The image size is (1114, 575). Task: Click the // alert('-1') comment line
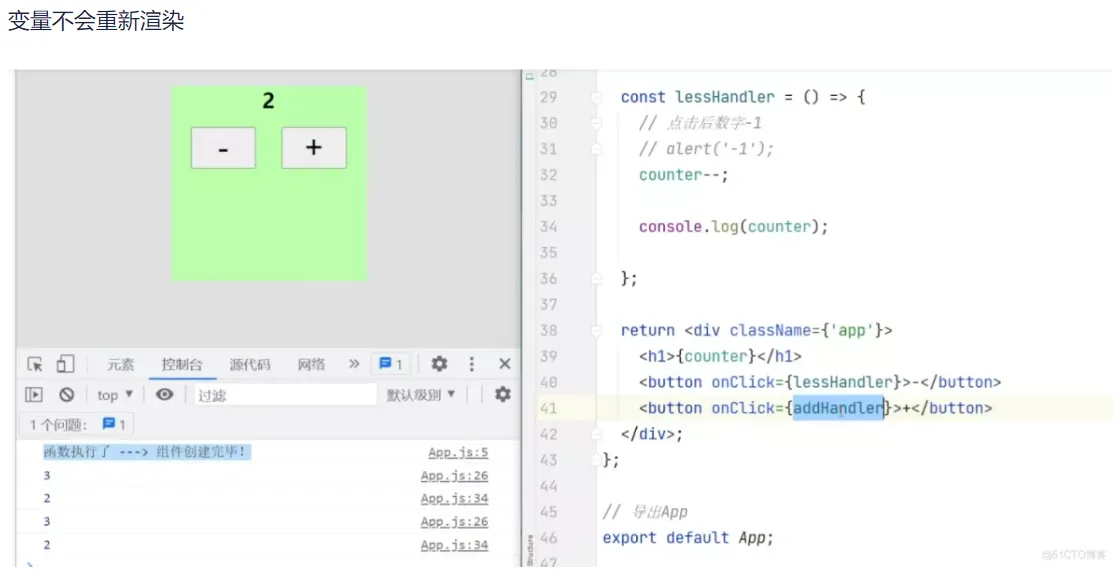click(706, 149)
